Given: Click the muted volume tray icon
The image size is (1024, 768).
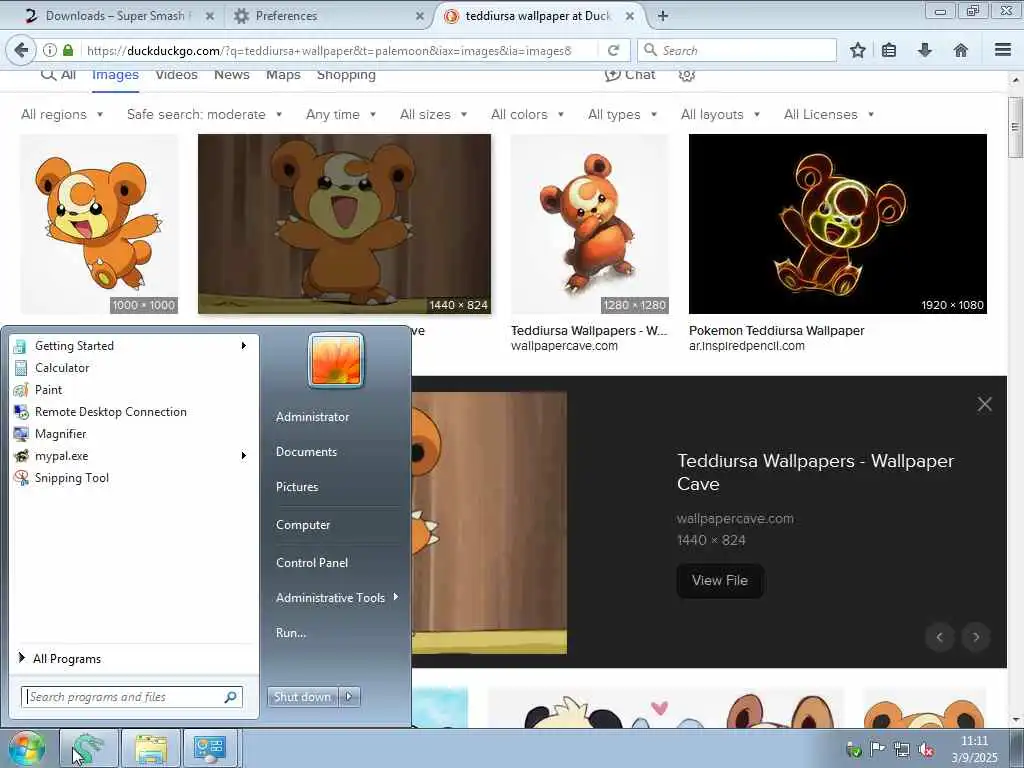Looking at the screenshot, I should pyautogui.click(x=925, y=749).
